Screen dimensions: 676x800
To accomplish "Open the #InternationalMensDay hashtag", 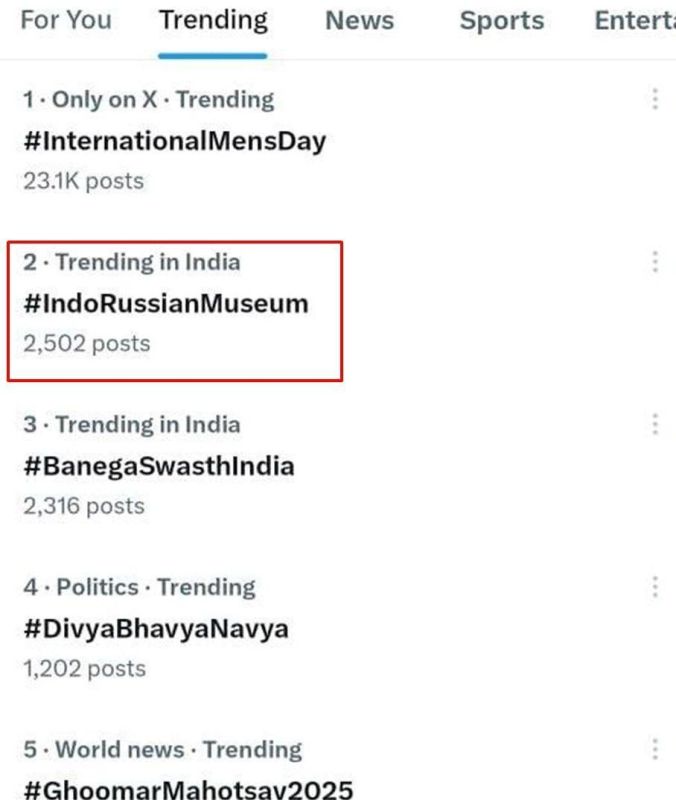I will click(x=175, y=141).
